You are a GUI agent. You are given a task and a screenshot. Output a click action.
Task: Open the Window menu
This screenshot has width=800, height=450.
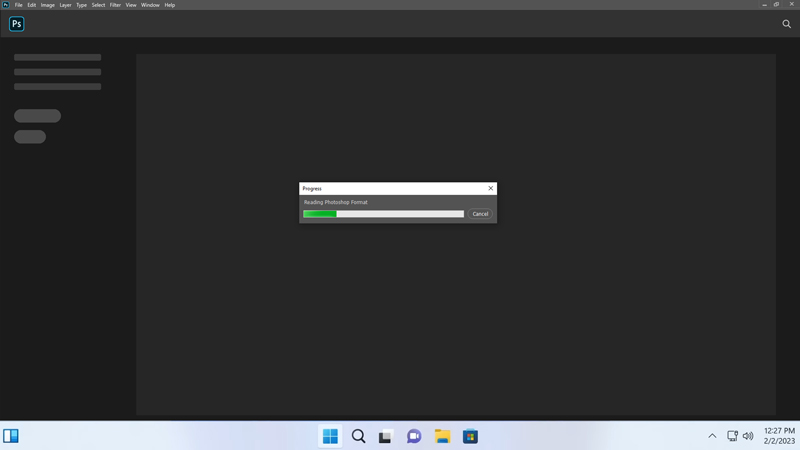click(150, 5)
